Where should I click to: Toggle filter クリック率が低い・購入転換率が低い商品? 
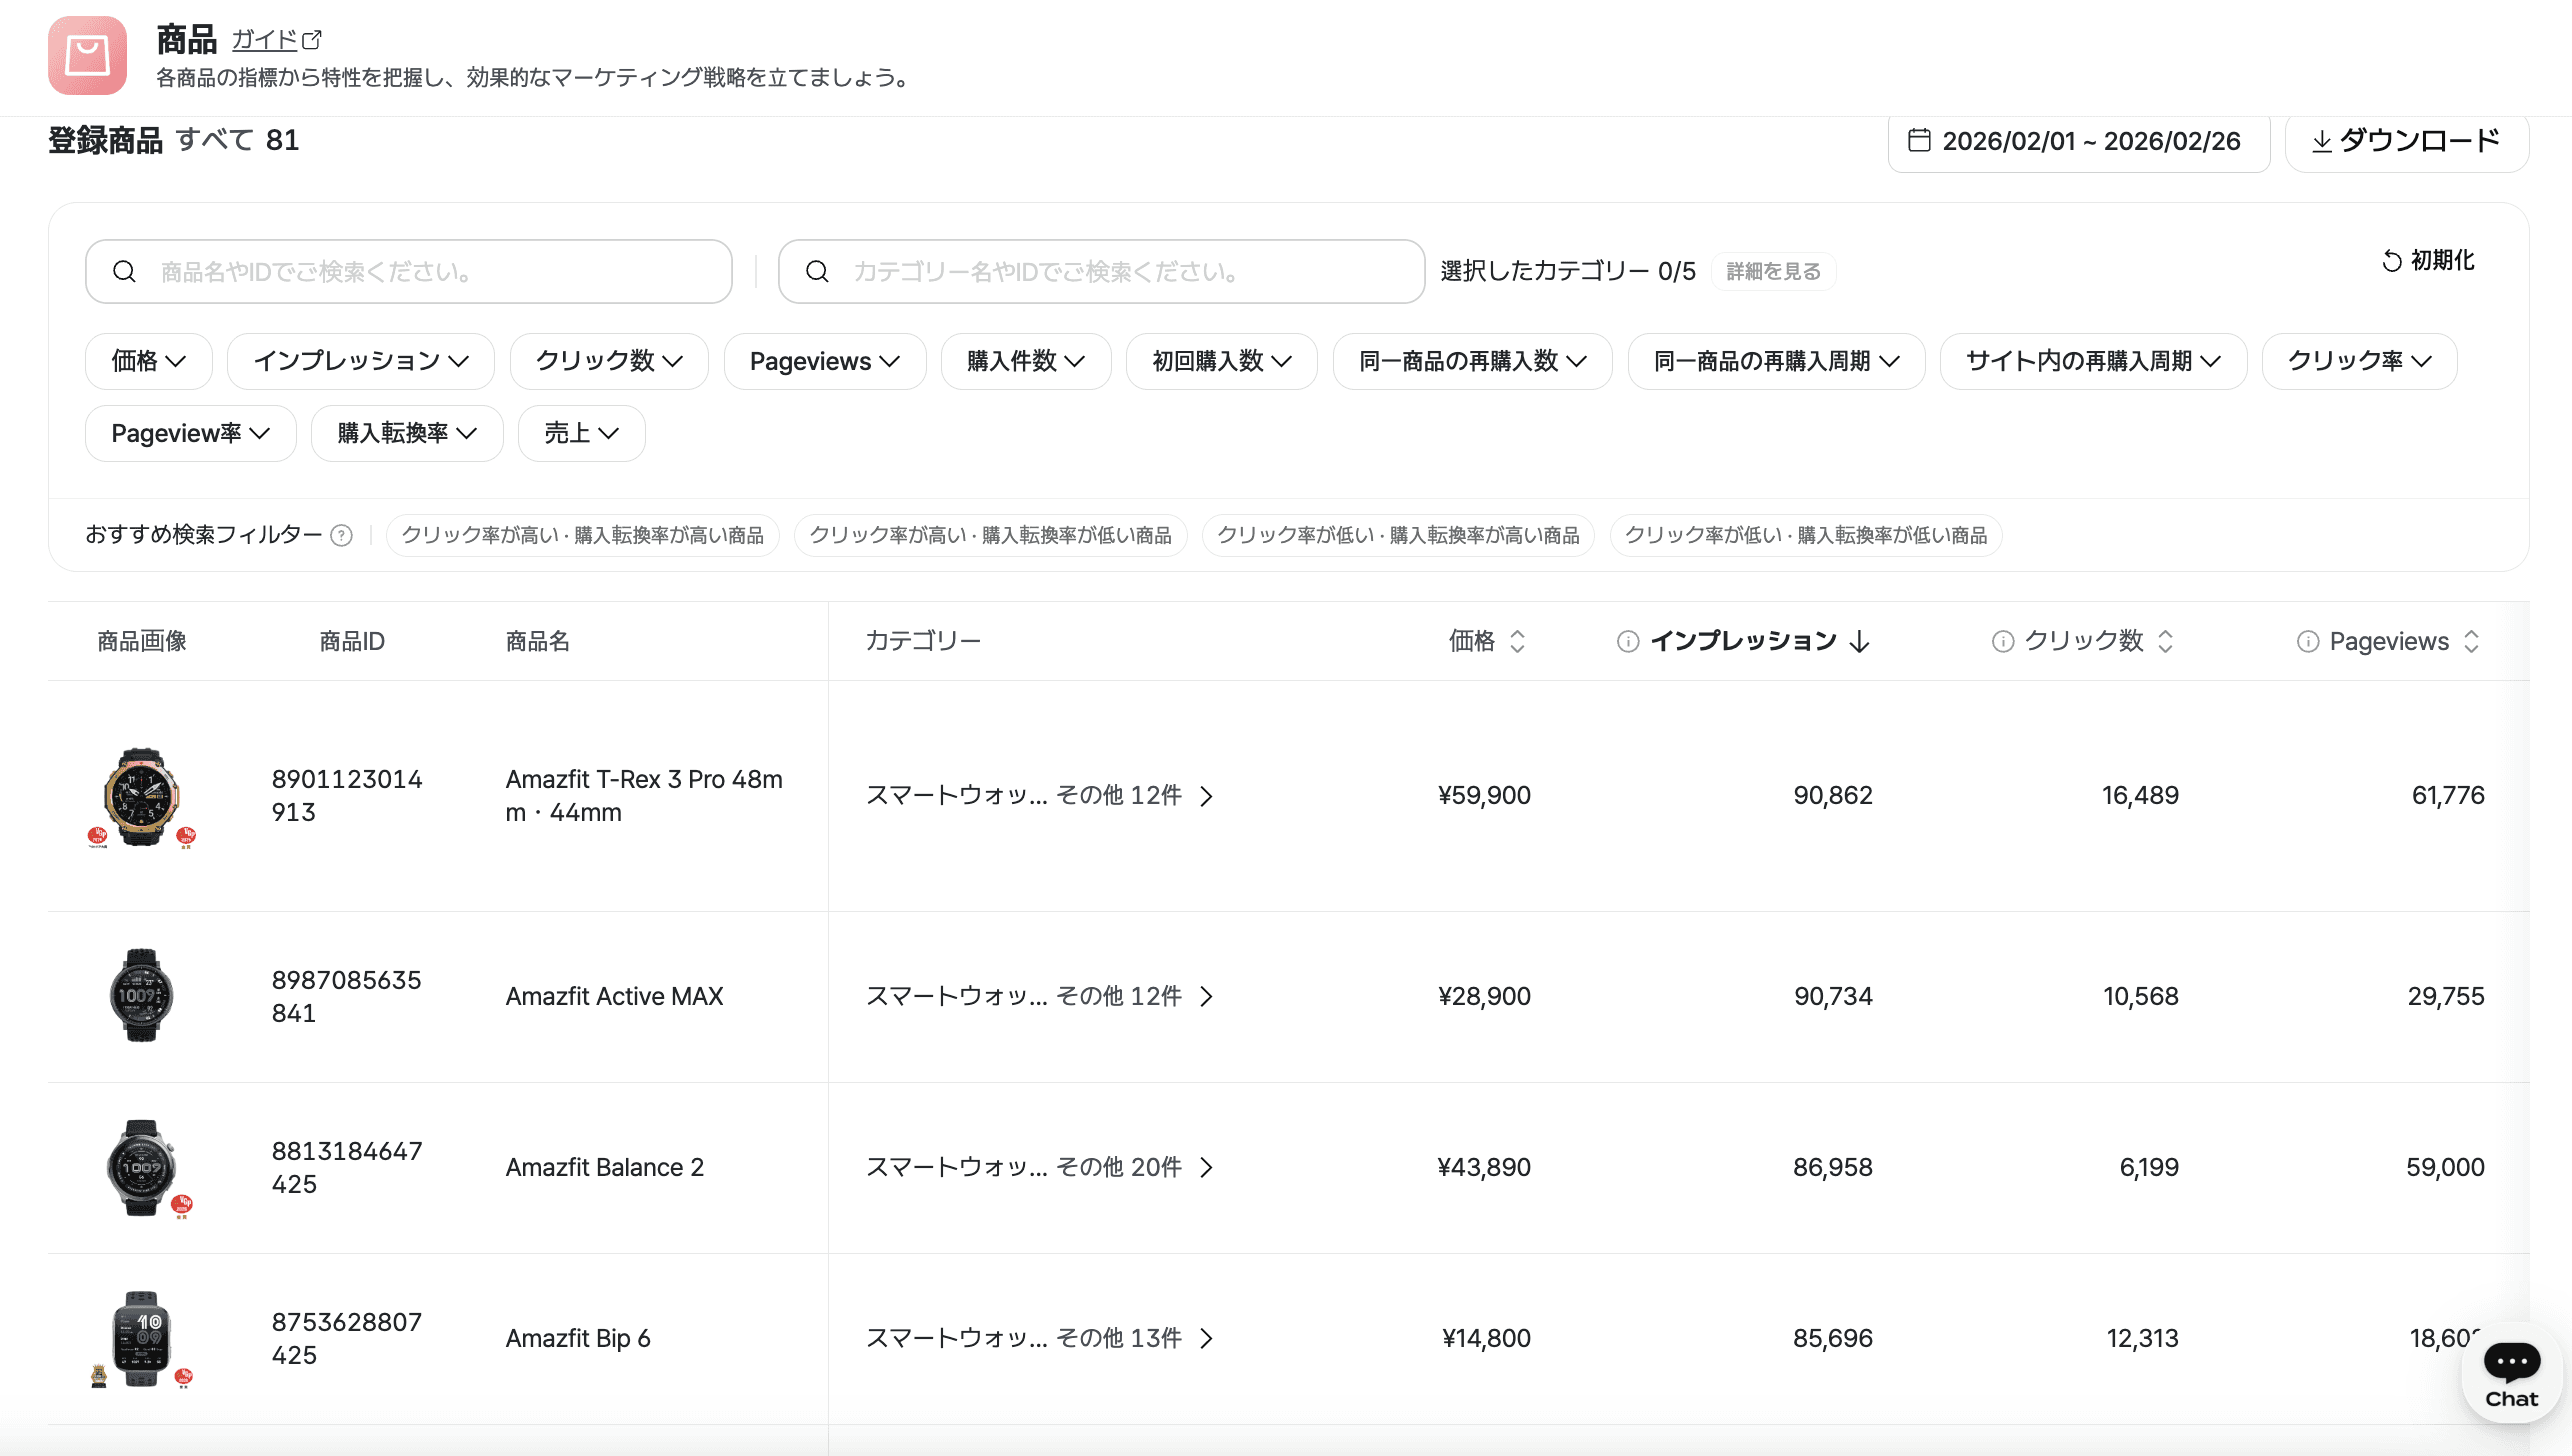point(1805,536)
